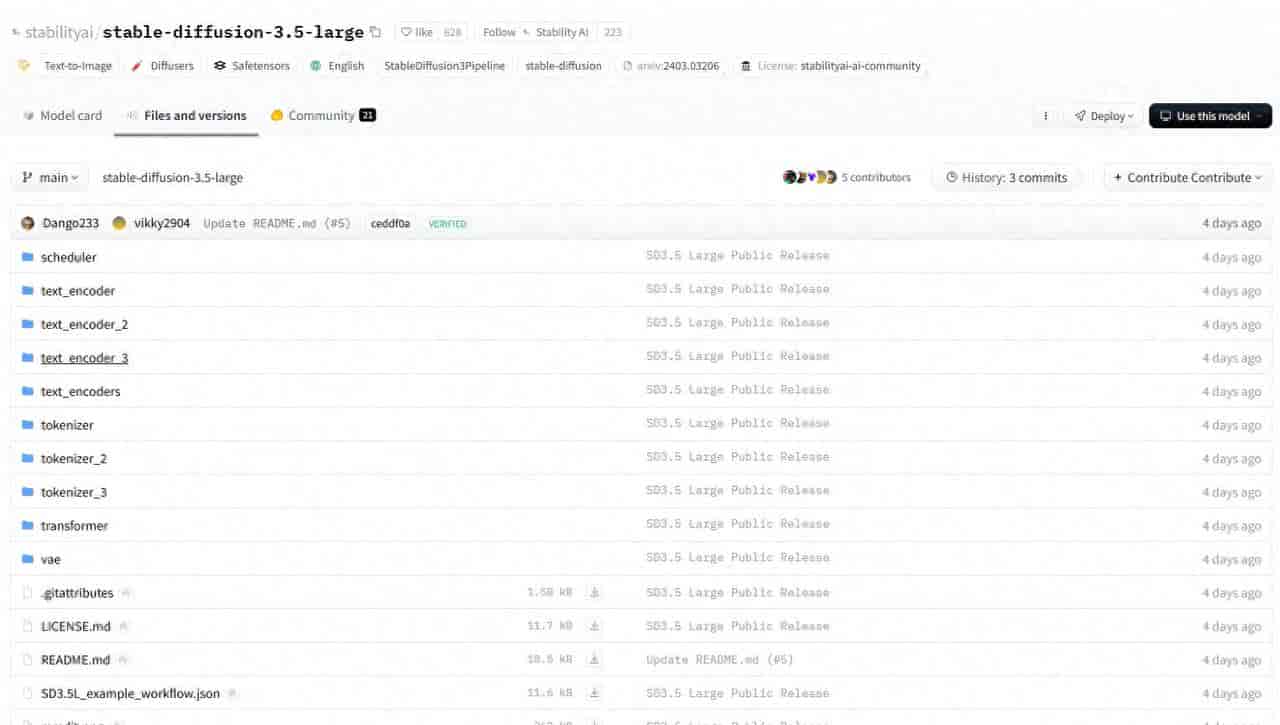Image resolution: width=1280 pixels, height=725 pixels.
Task: Open the .gitattributes file
Action: (x=77, y=593)
